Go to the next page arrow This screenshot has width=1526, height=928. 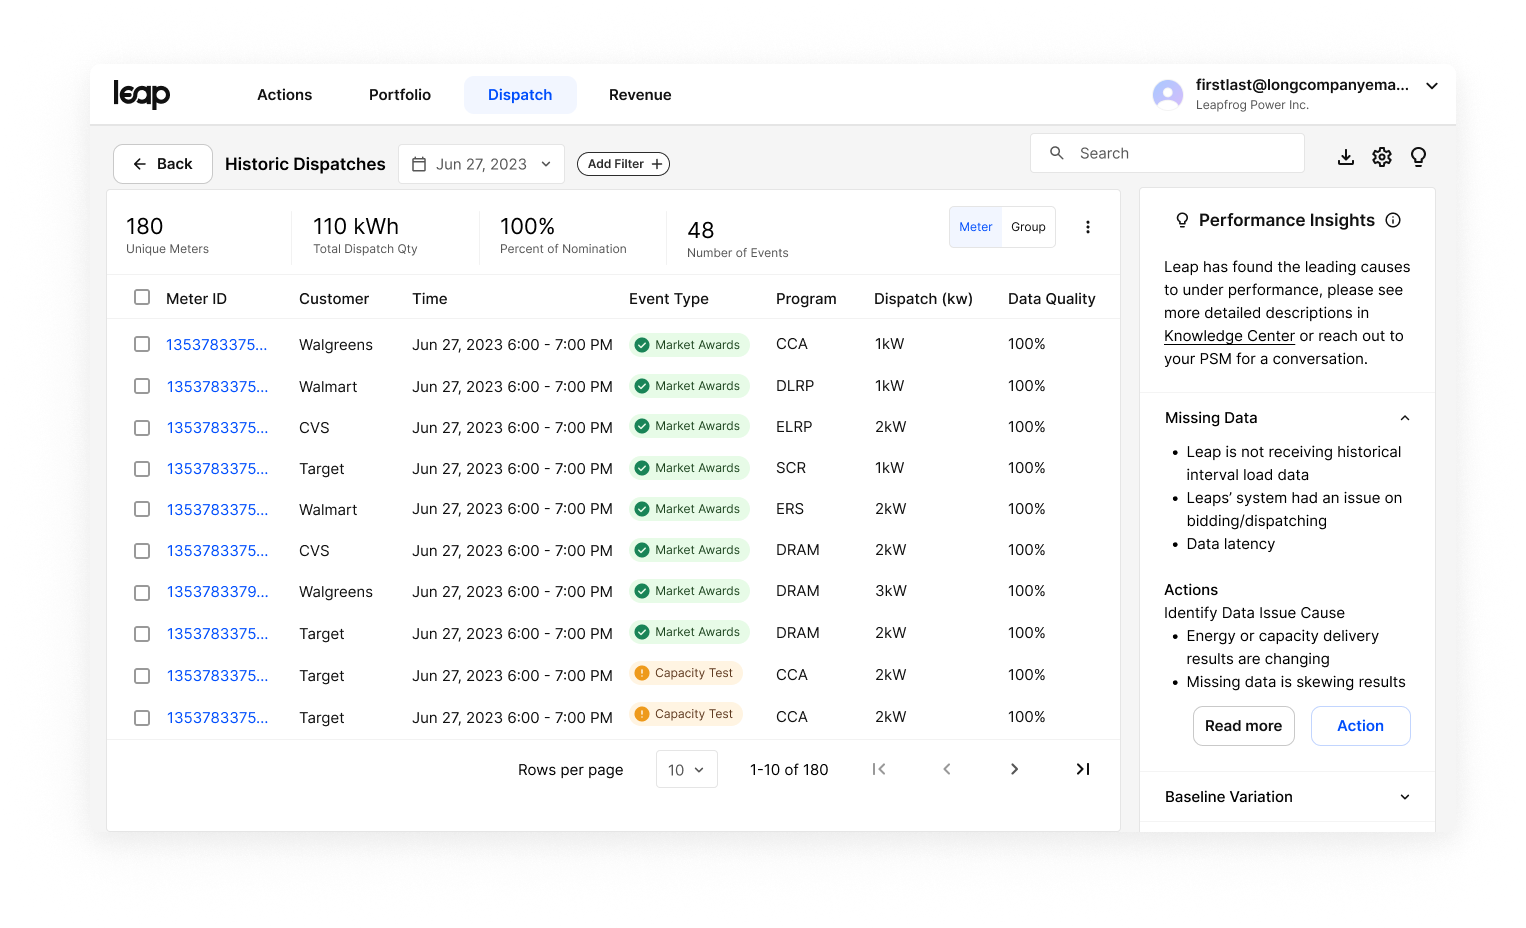click(x=1015, y=769)
